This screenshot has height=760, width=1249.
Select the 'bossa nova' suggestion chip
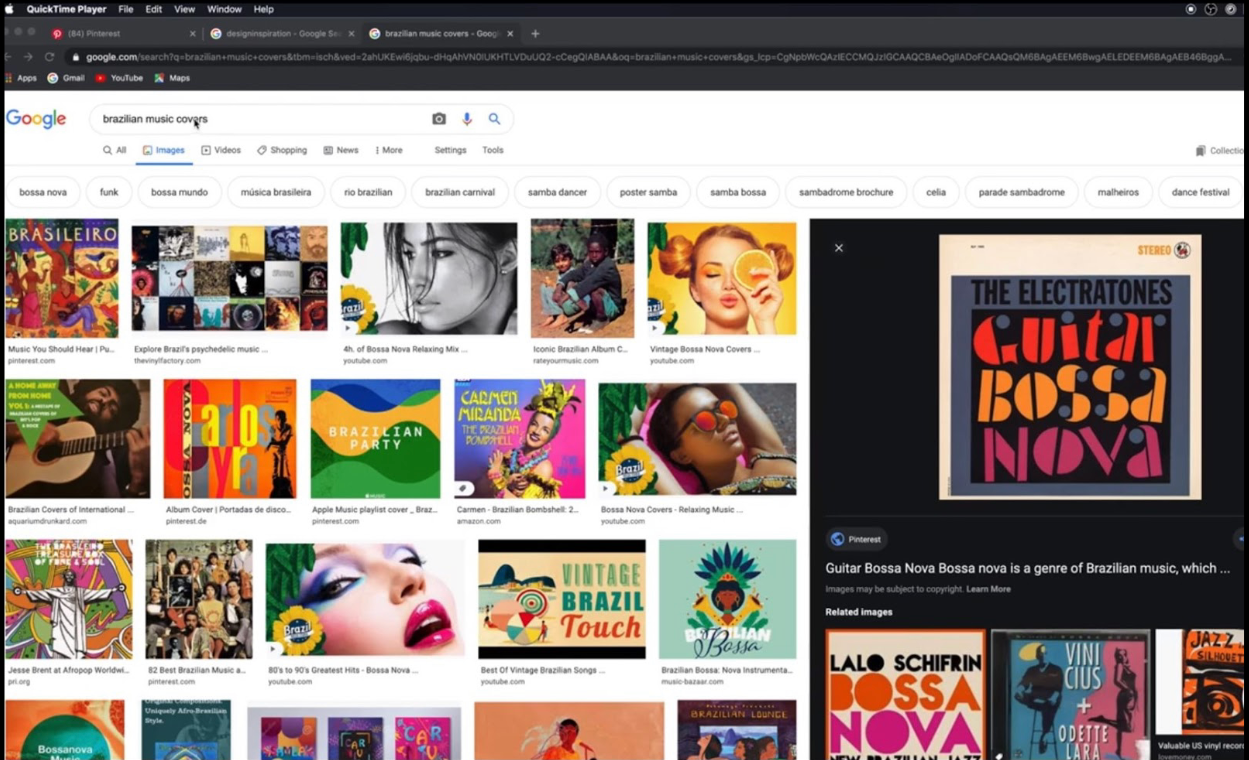[43, 192]
